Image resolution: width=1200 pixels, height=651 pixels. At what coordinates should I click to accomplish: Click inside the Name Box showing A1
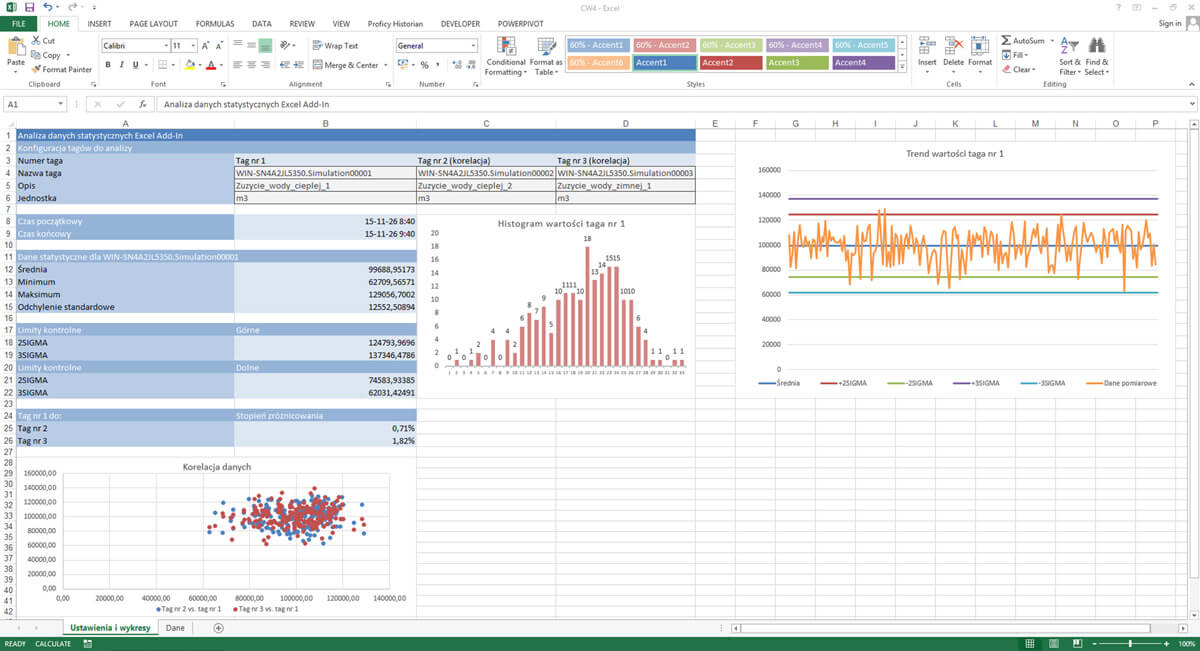click(28, 103)
